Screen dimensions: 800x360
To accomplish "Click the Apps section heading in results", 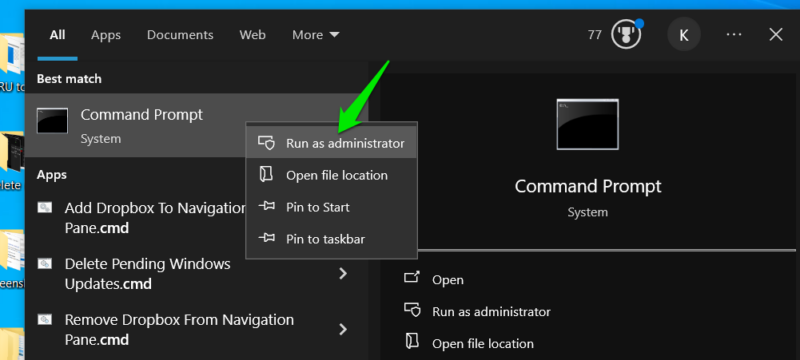I will coord(52,175).
